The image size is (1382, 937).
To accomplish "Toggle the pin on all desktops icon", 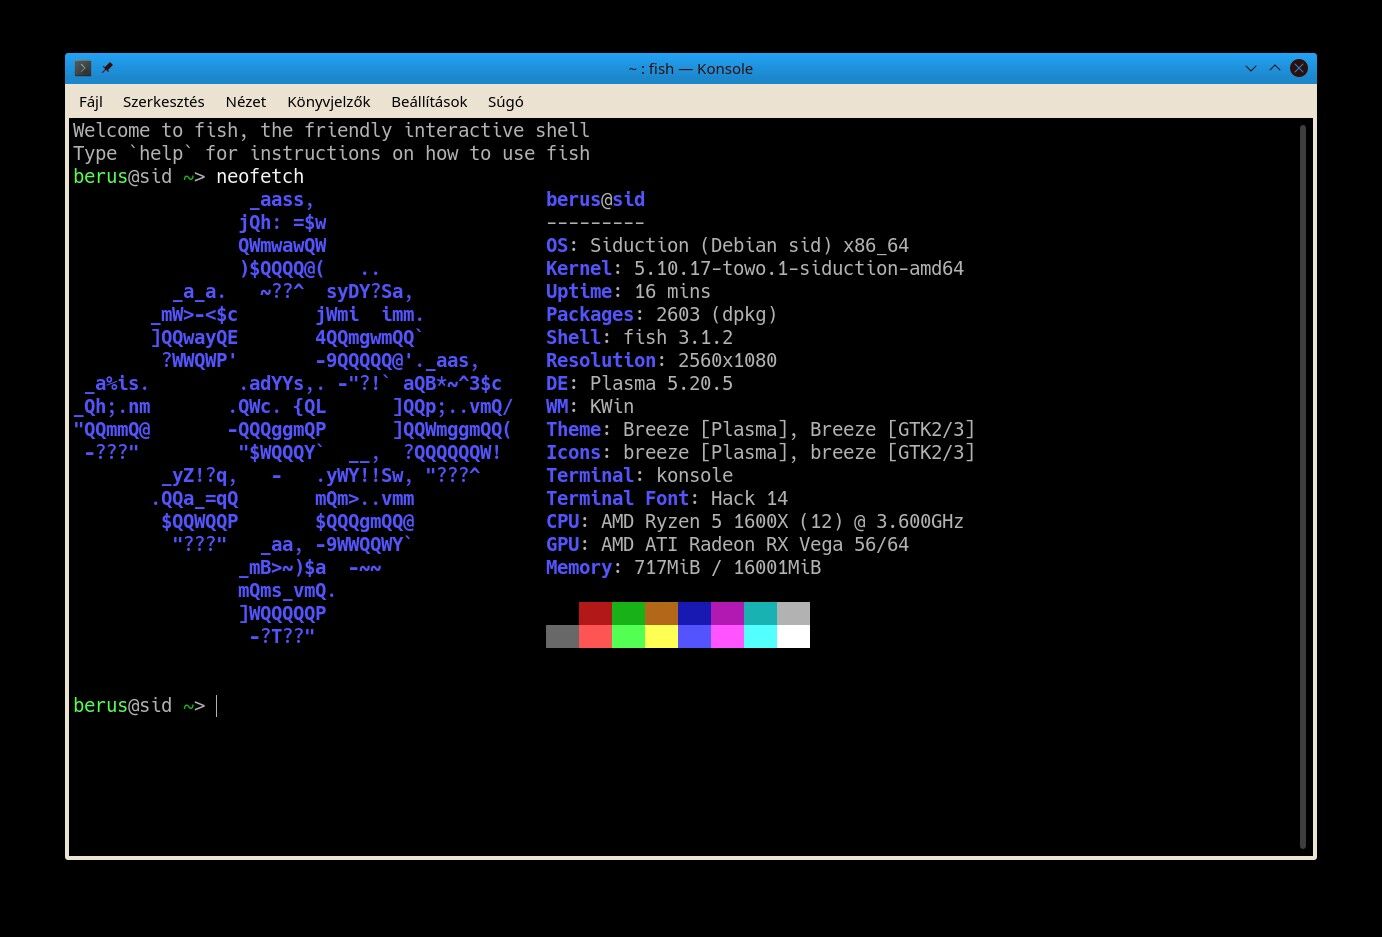I will tap(107, 68).
